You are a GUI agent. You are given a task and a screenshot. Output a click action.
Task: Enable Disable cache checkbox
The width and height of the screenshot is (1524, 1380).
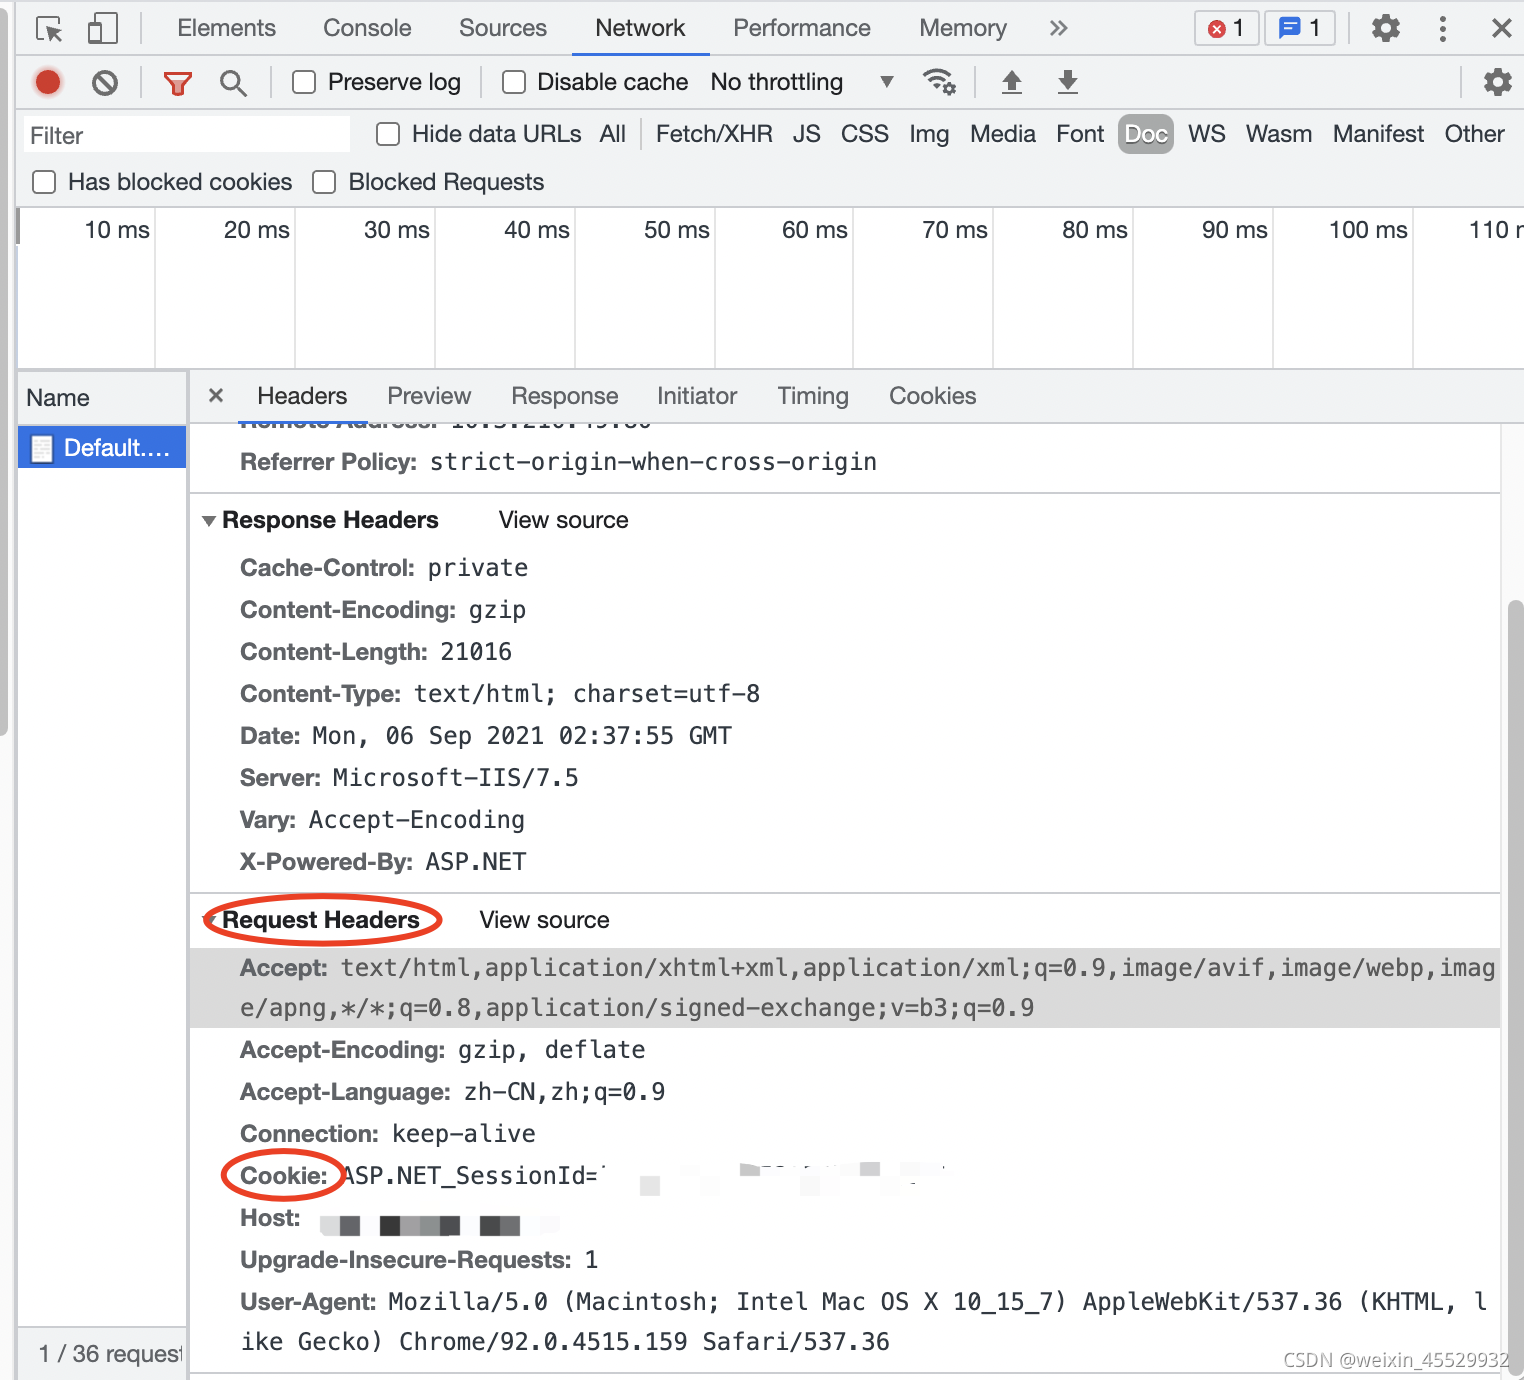tap(514, 82)
